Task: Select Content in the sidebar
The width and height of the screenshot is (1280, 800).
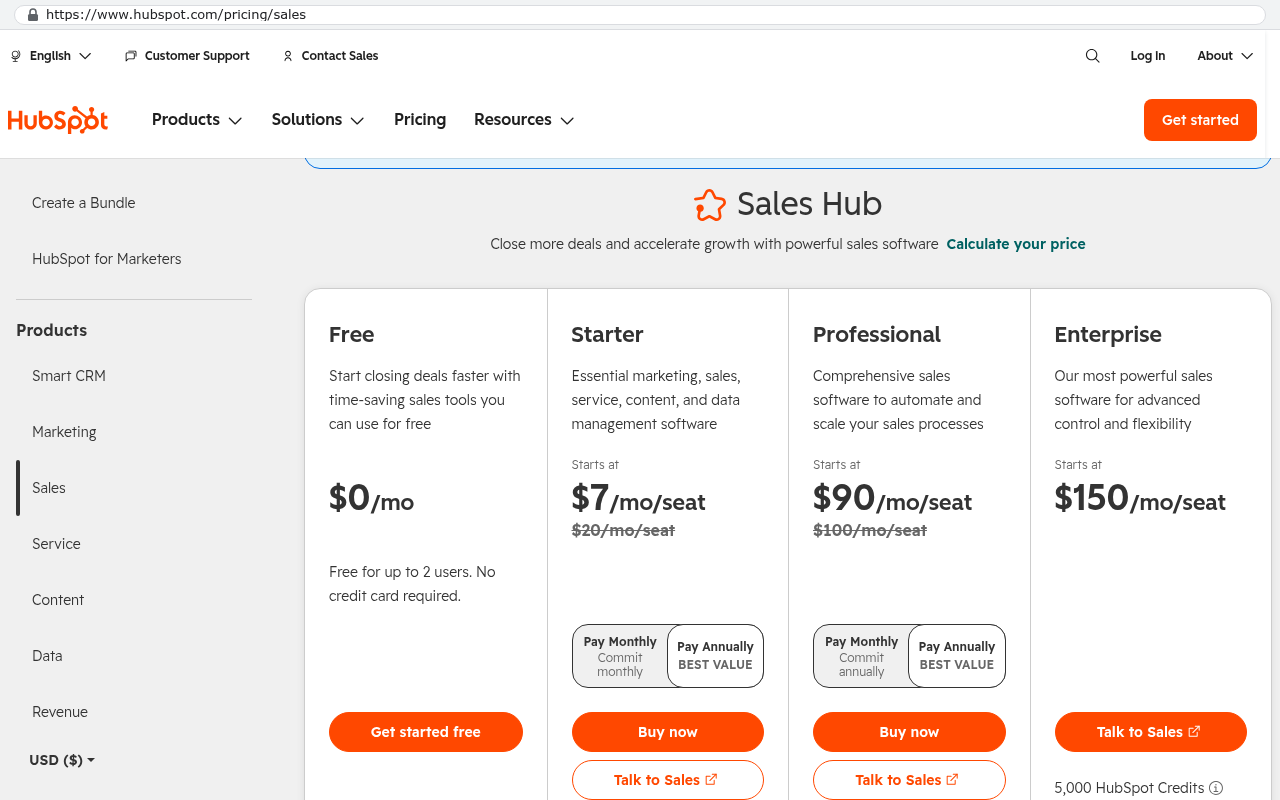Action: (x=58, y=600)
